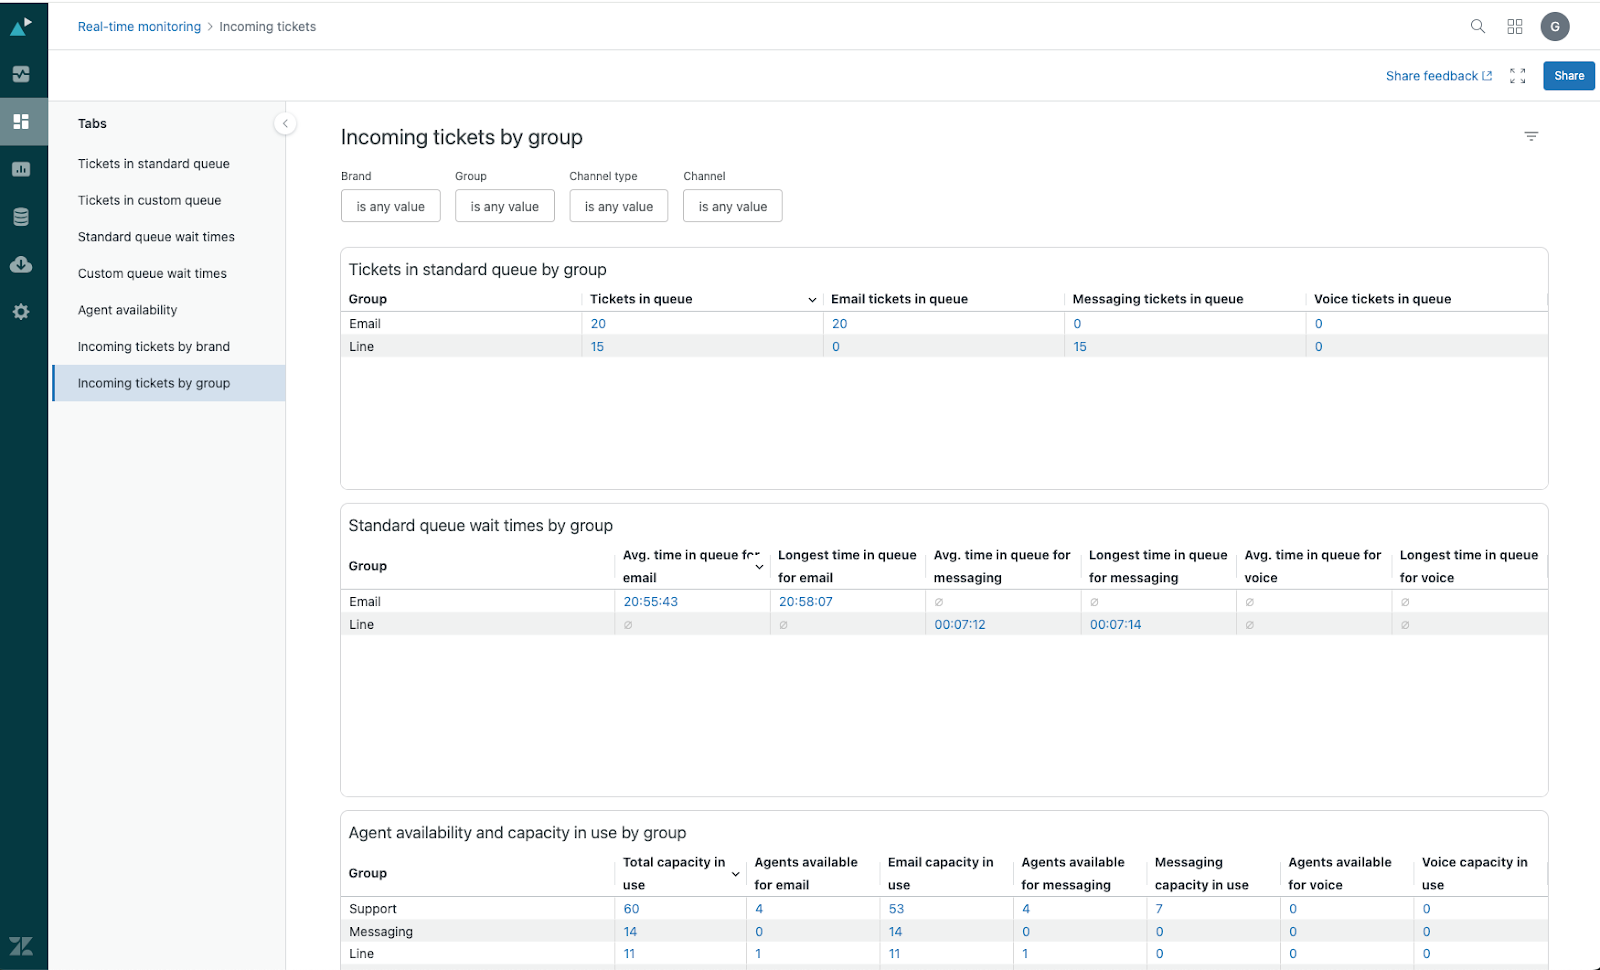Viewport: 1600px width, 970px height.
Task: Open the Channel type filter dropdown
Action: 618,206
